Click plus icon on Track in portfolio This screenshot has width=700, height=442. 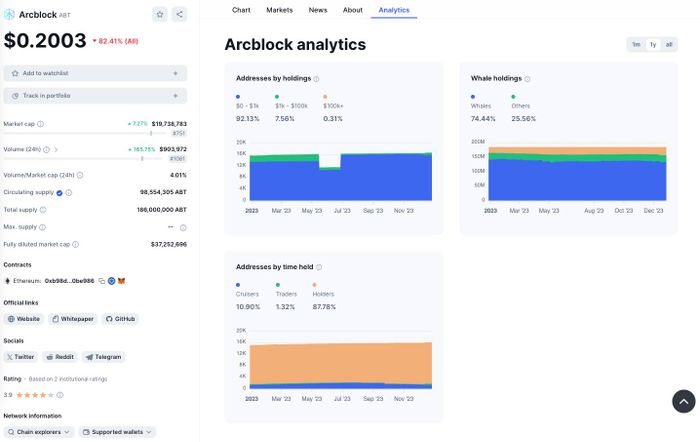click(175, 96)
